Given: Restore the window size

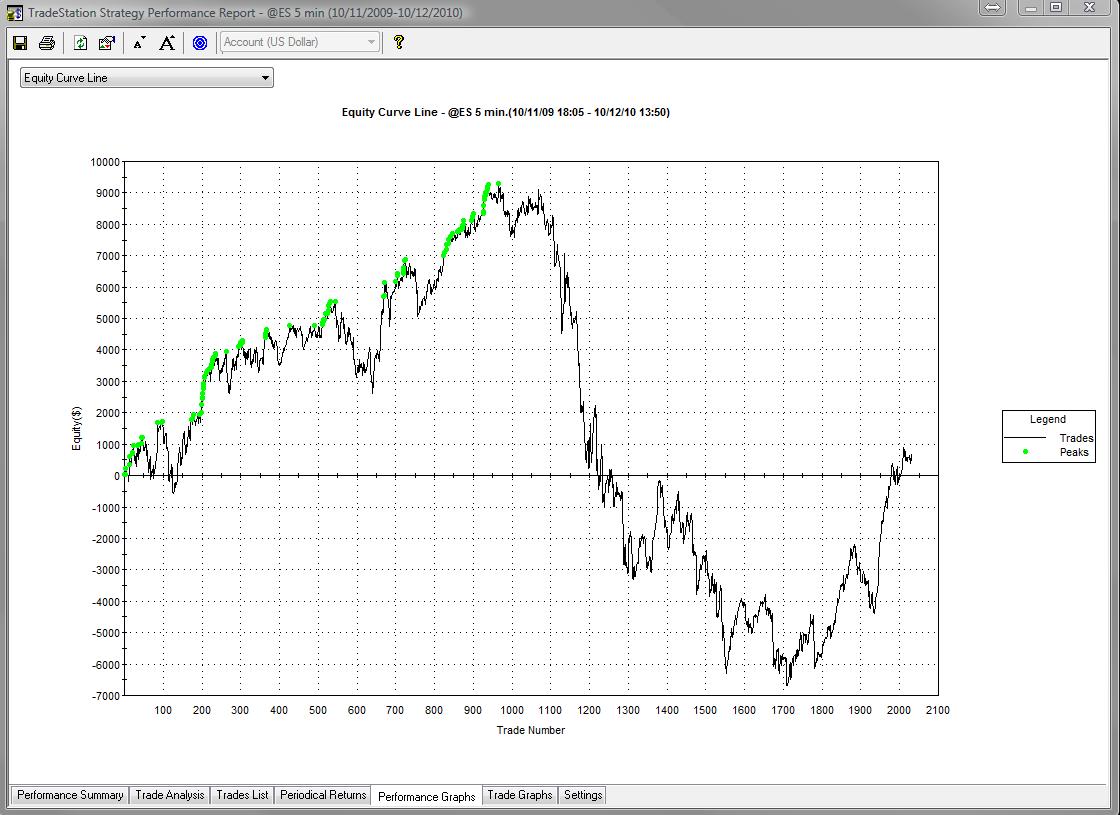Looking at the screenshot, I should tap(1056, 7).
